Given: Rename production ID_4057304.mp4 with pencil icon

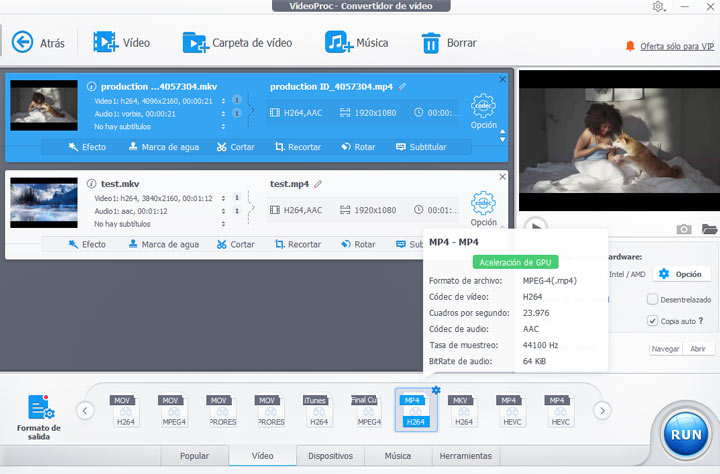Looking at the screenshot, I should pyautogui.click(x=402, y=86).
